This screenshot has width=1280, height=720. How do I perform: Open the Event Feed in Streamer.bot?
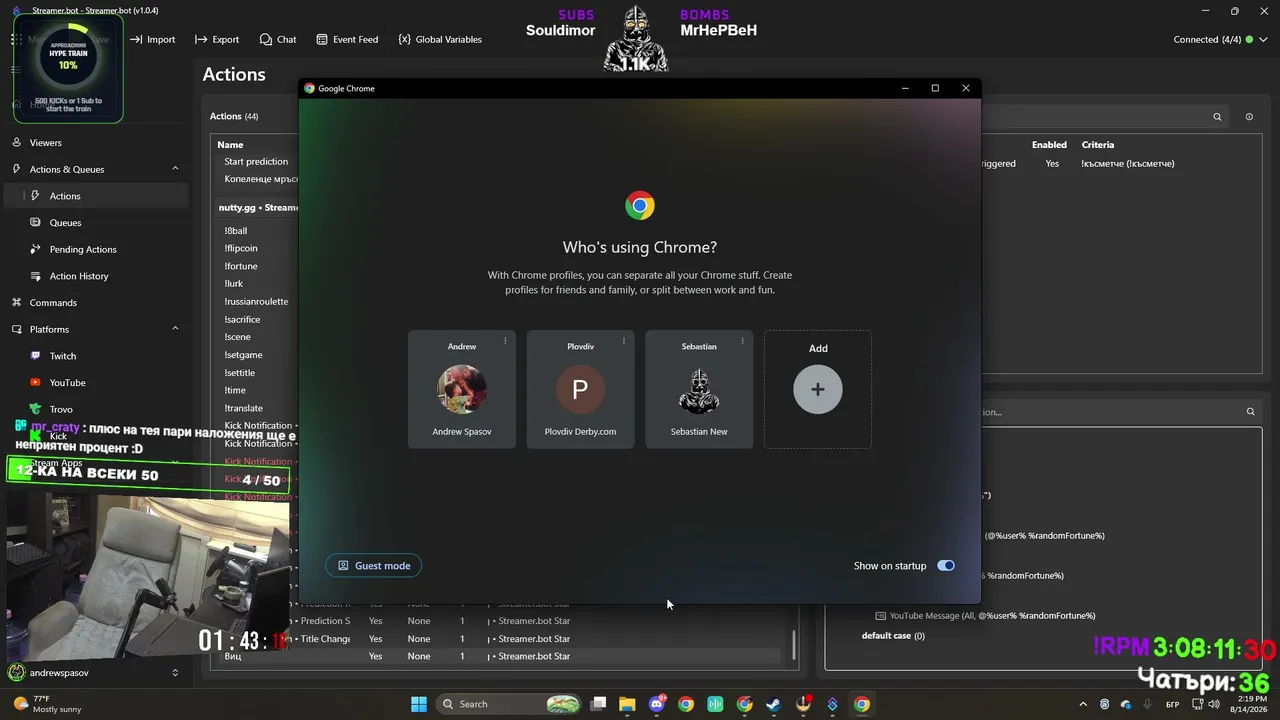point(347,39)
